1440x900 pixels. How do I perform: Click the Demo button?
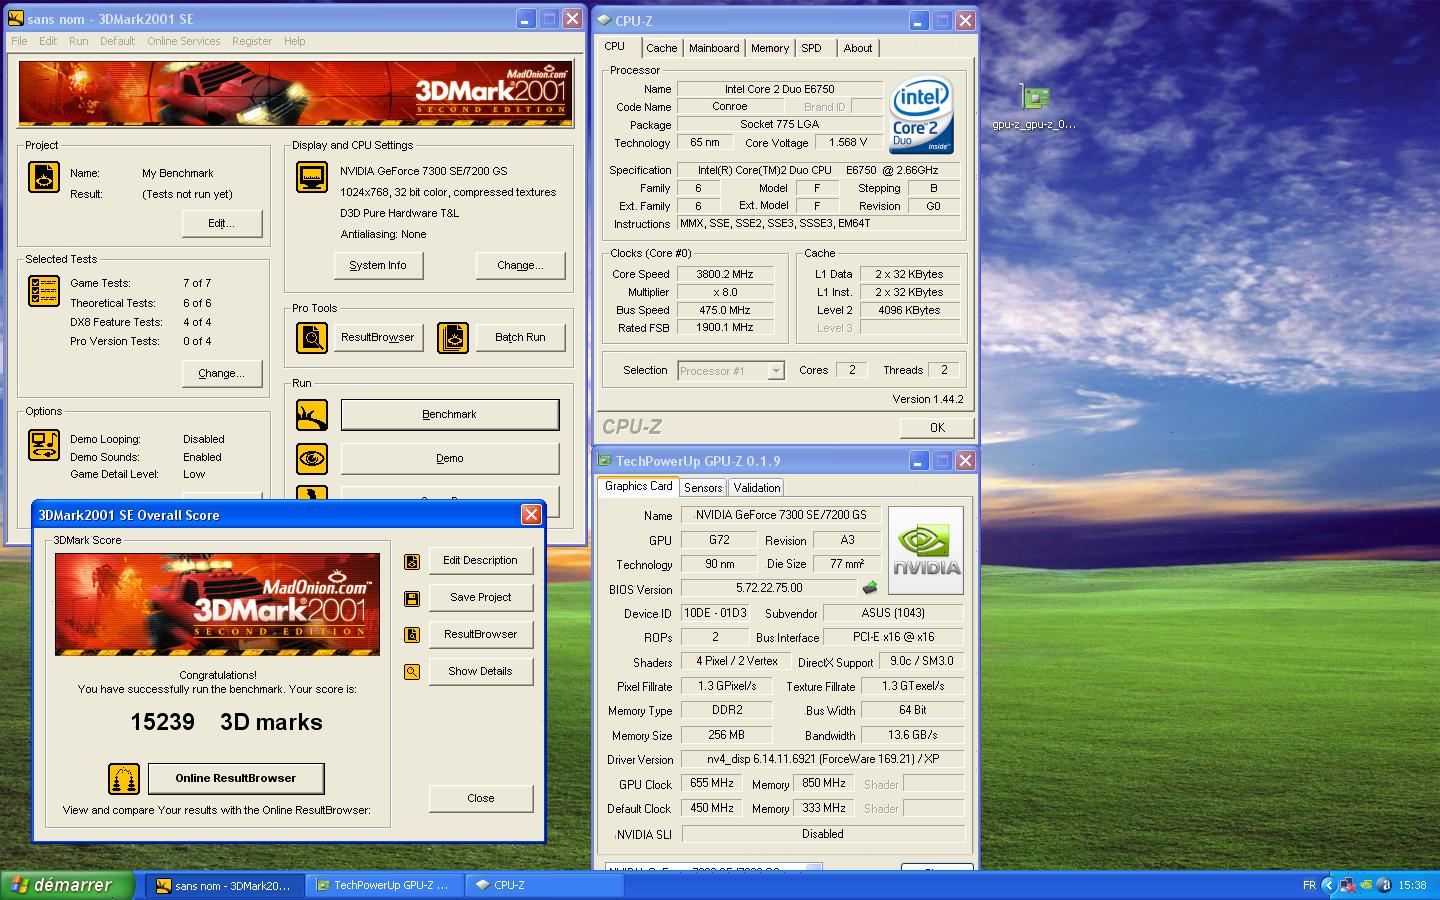pyautogui.click(x=450, y=458)
